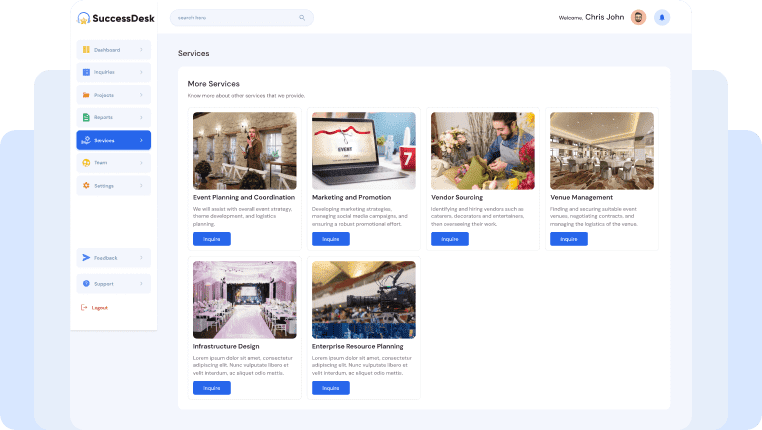Click Inquire for Enterprise Resource Planning
The height and width of the screenshot is (430, 762).
(330, 388)
